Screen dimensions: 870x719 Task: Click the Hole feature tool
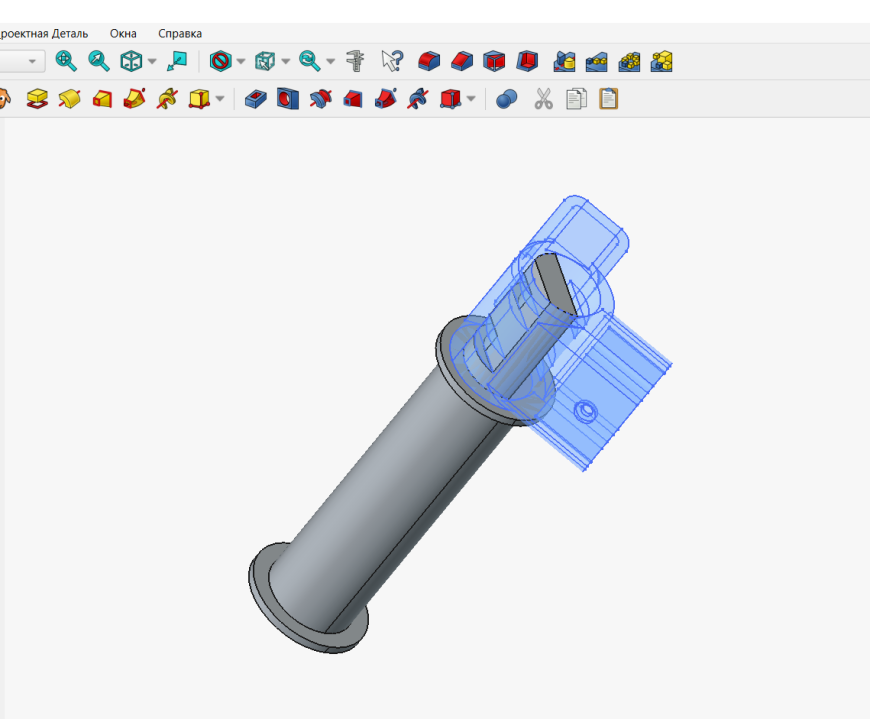(x=288, y=99)
